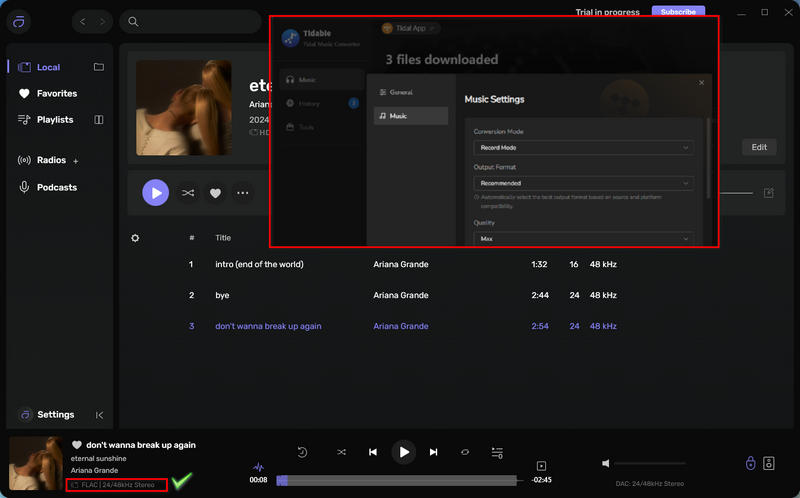The height and width of the screenshot is (498, 800).
Task: Play the album with the purple play button
Action: tap(156, 193)
